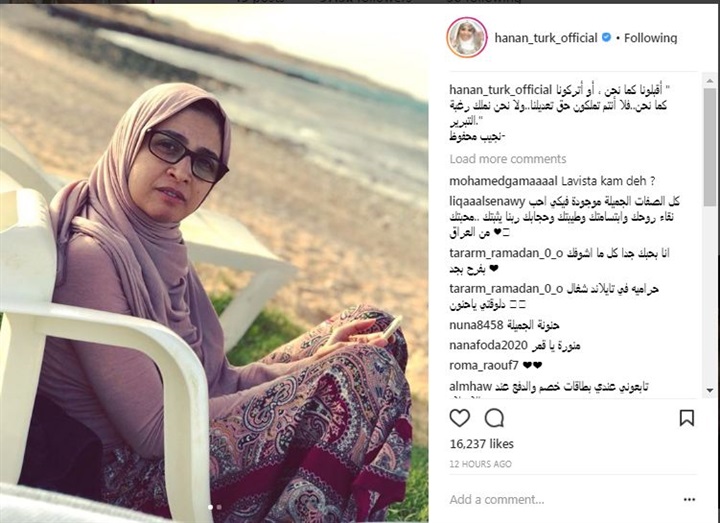Save post with bookmark icon
720x523 pixels.
[x=686, y=418]
